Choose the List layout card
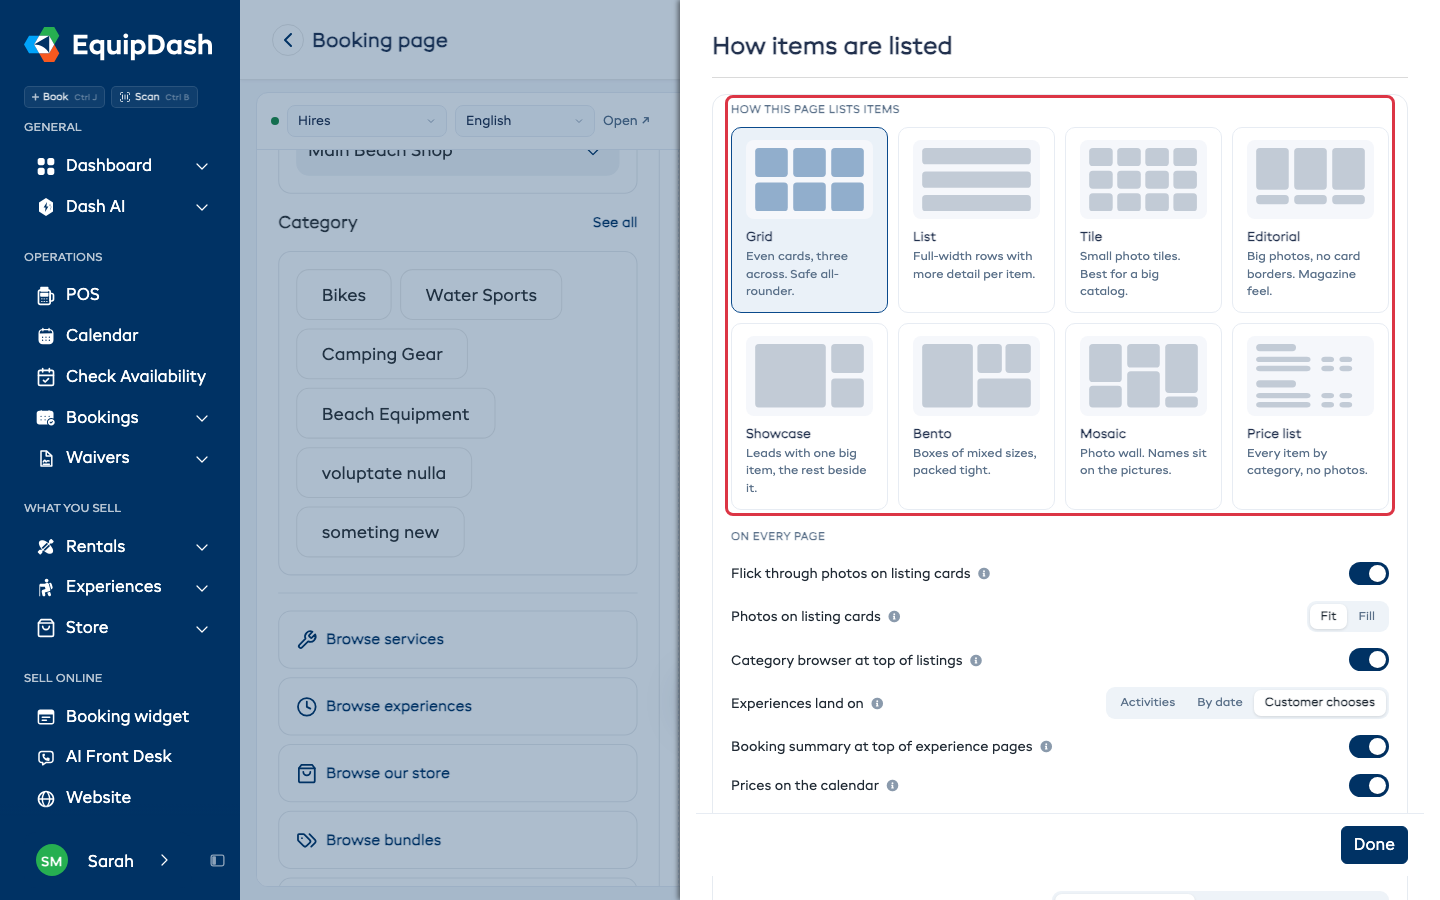 click(976, 220)
